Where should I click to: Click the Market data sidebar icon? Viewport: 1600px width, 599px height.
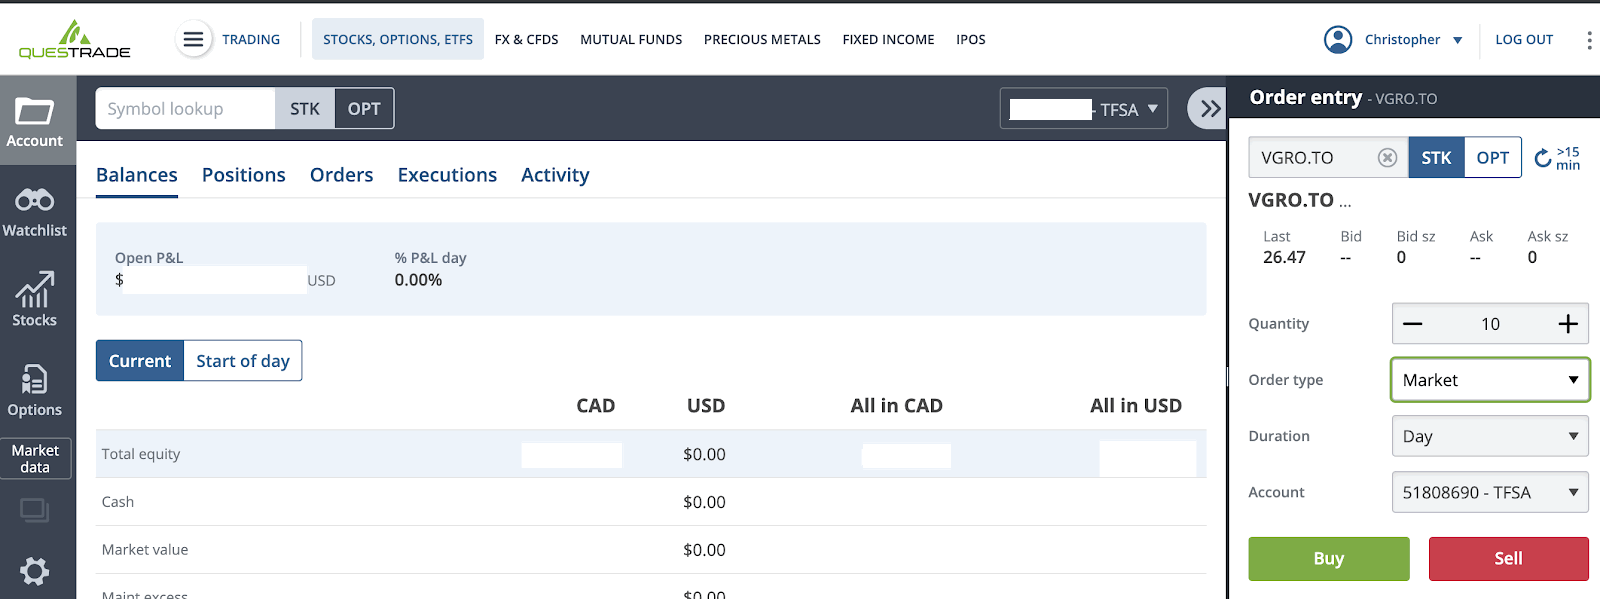pos(35,458)
